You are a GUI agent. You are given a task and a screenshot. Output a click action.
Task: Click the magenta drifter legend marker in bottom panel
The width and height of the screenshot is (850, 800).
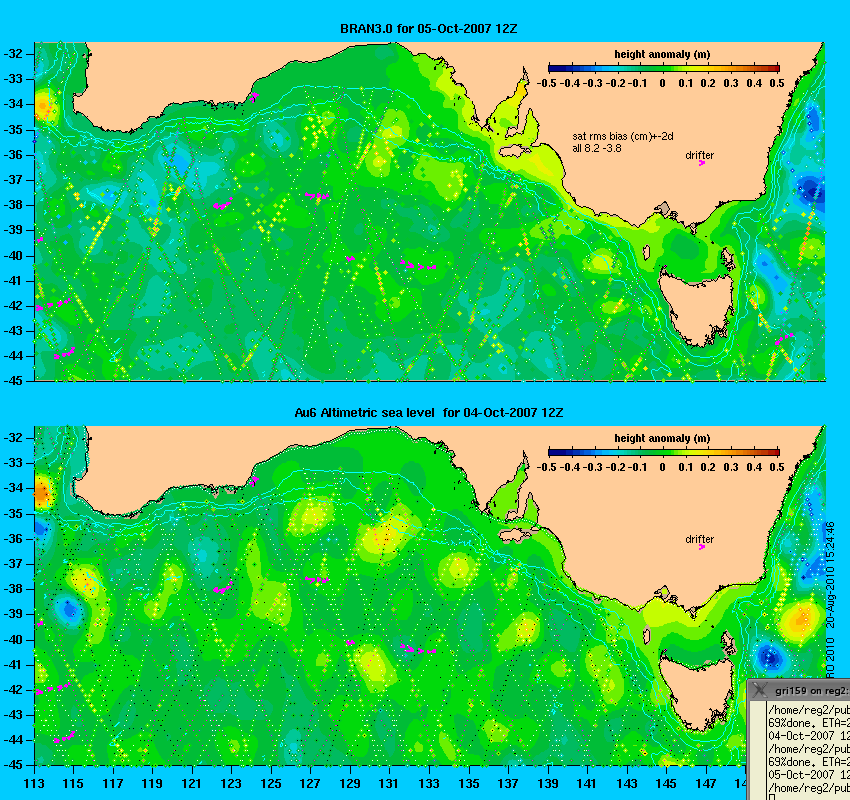701,547
